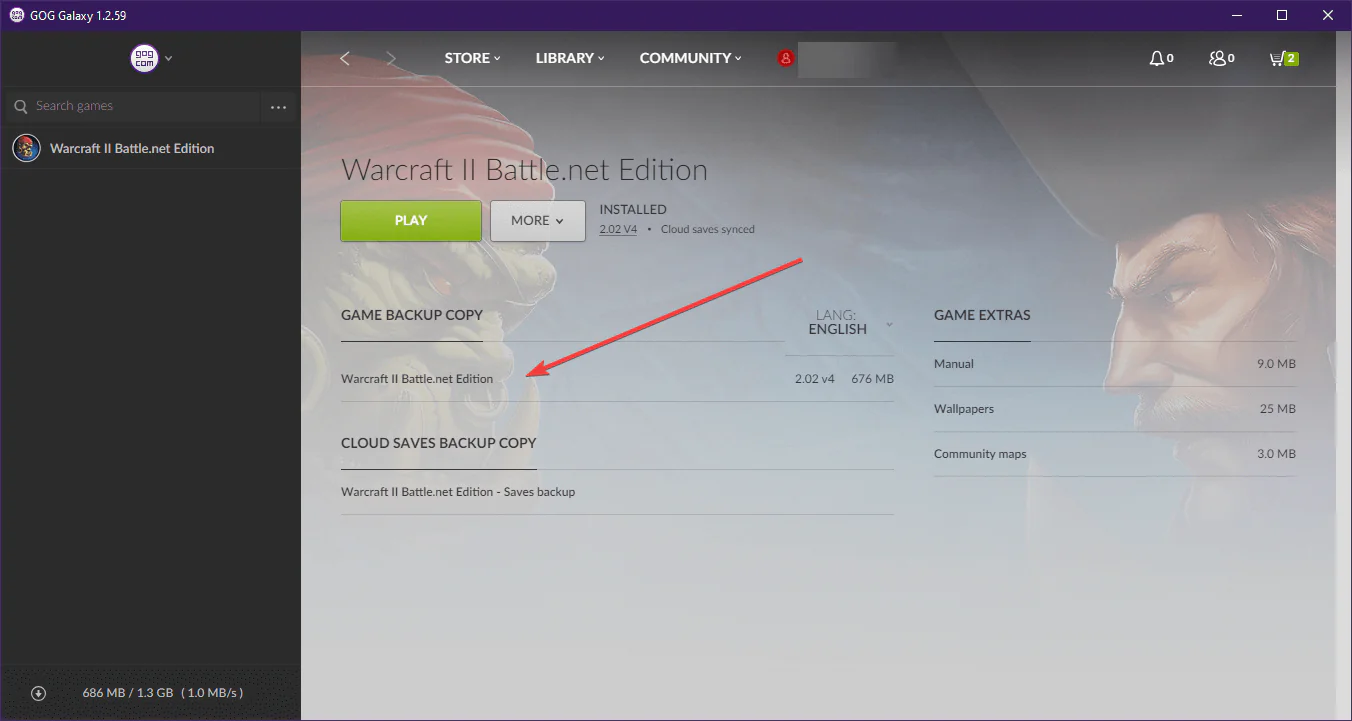Viewport: 1352px width, 721px height.
Task: Expand the account chevron beside GOG logo
Action: tap(169, 58)
